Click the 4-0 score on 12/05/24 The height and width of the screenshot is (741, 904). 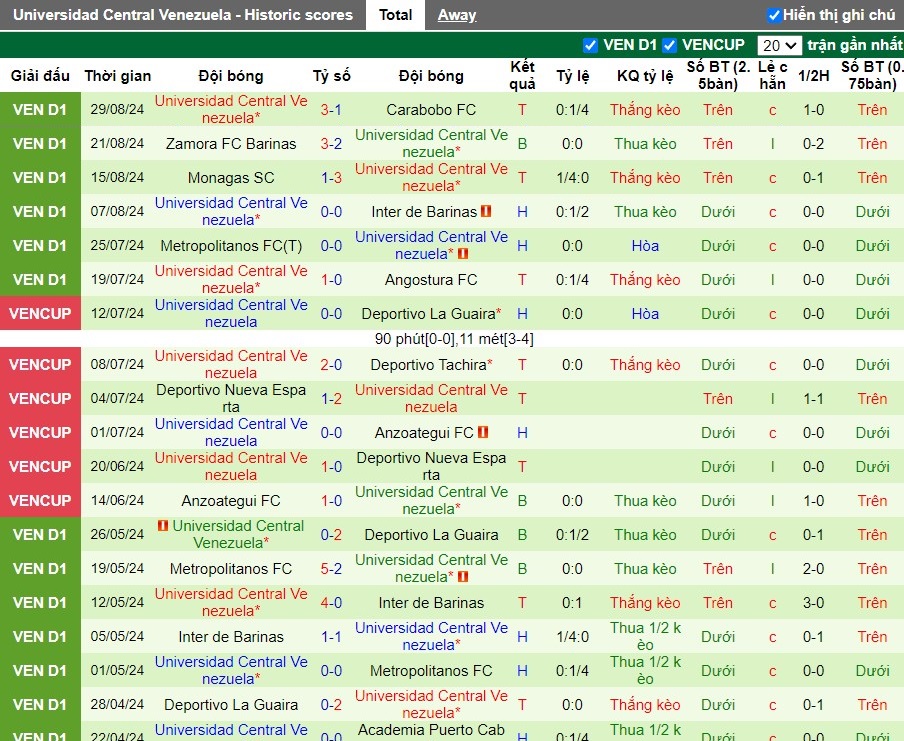[331, 603]
